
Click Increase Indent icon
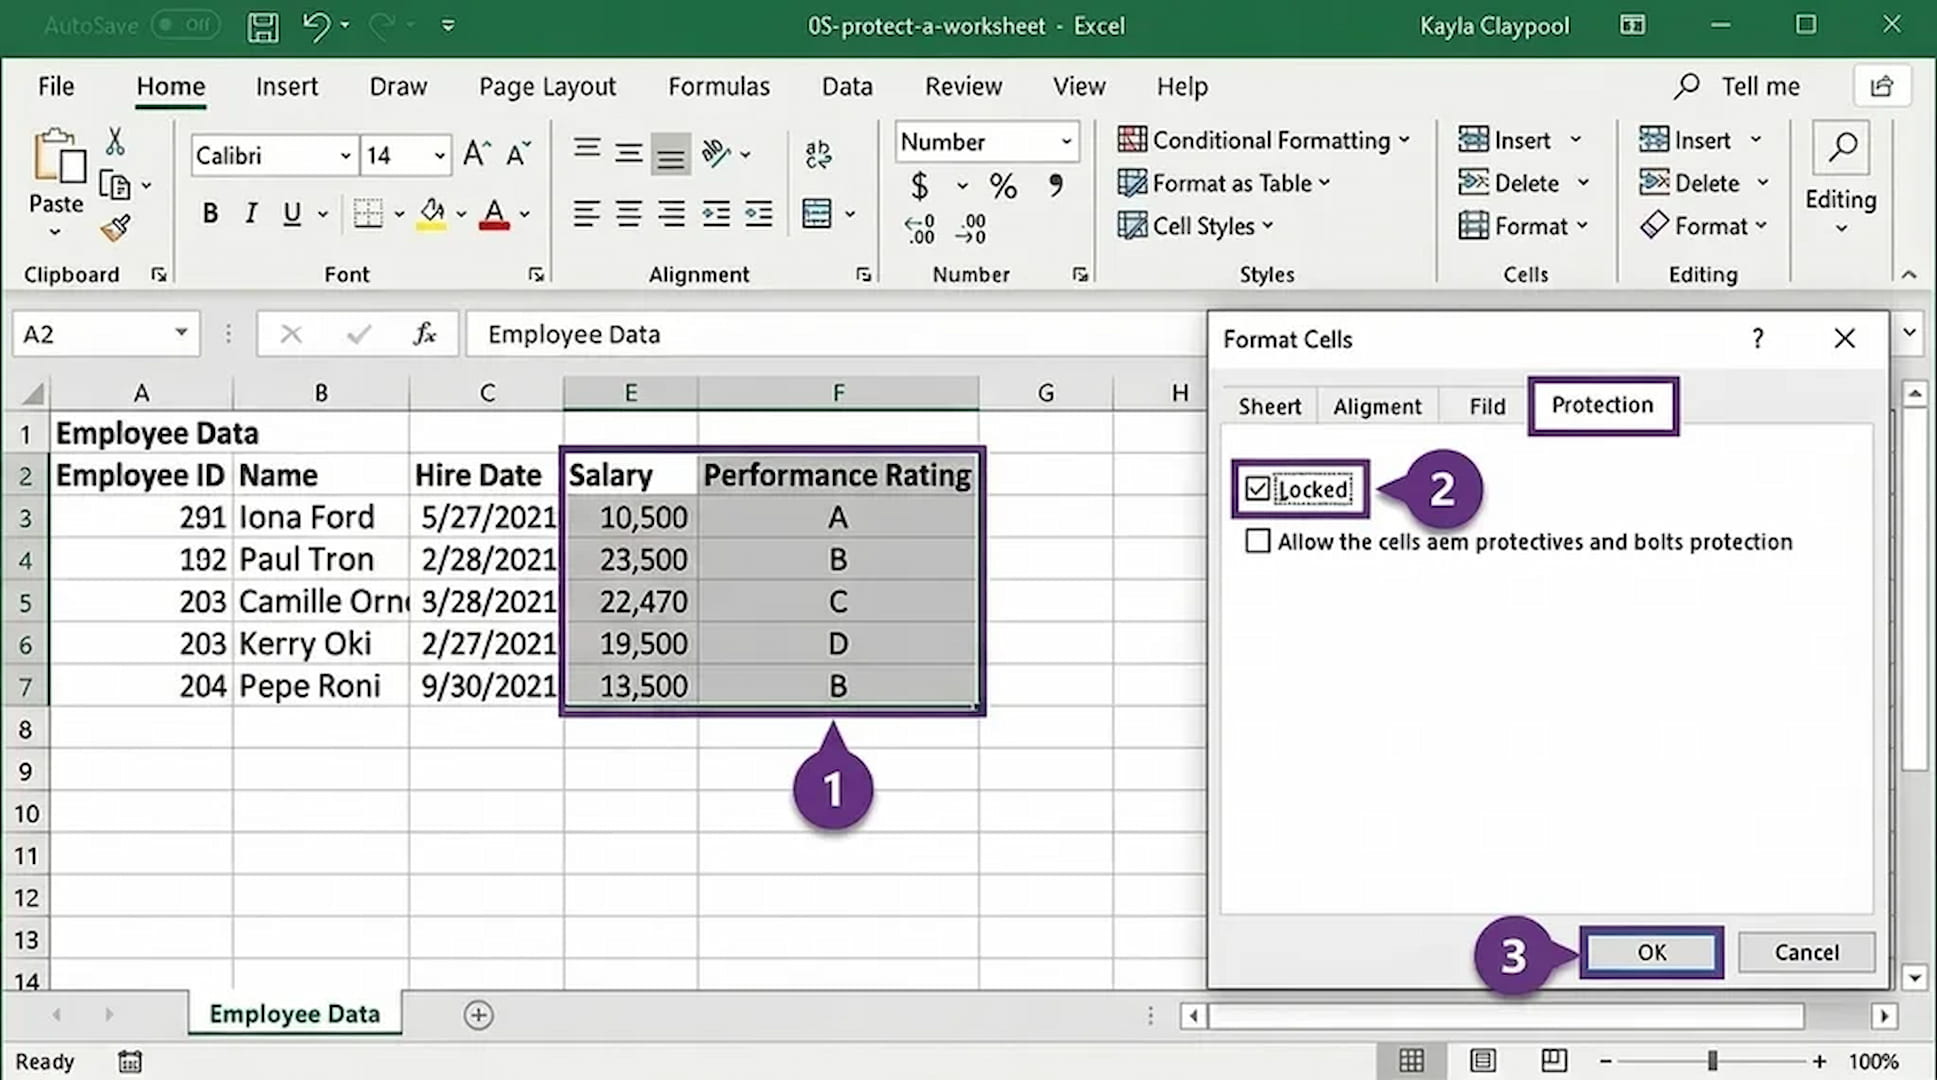click(759, 213)
